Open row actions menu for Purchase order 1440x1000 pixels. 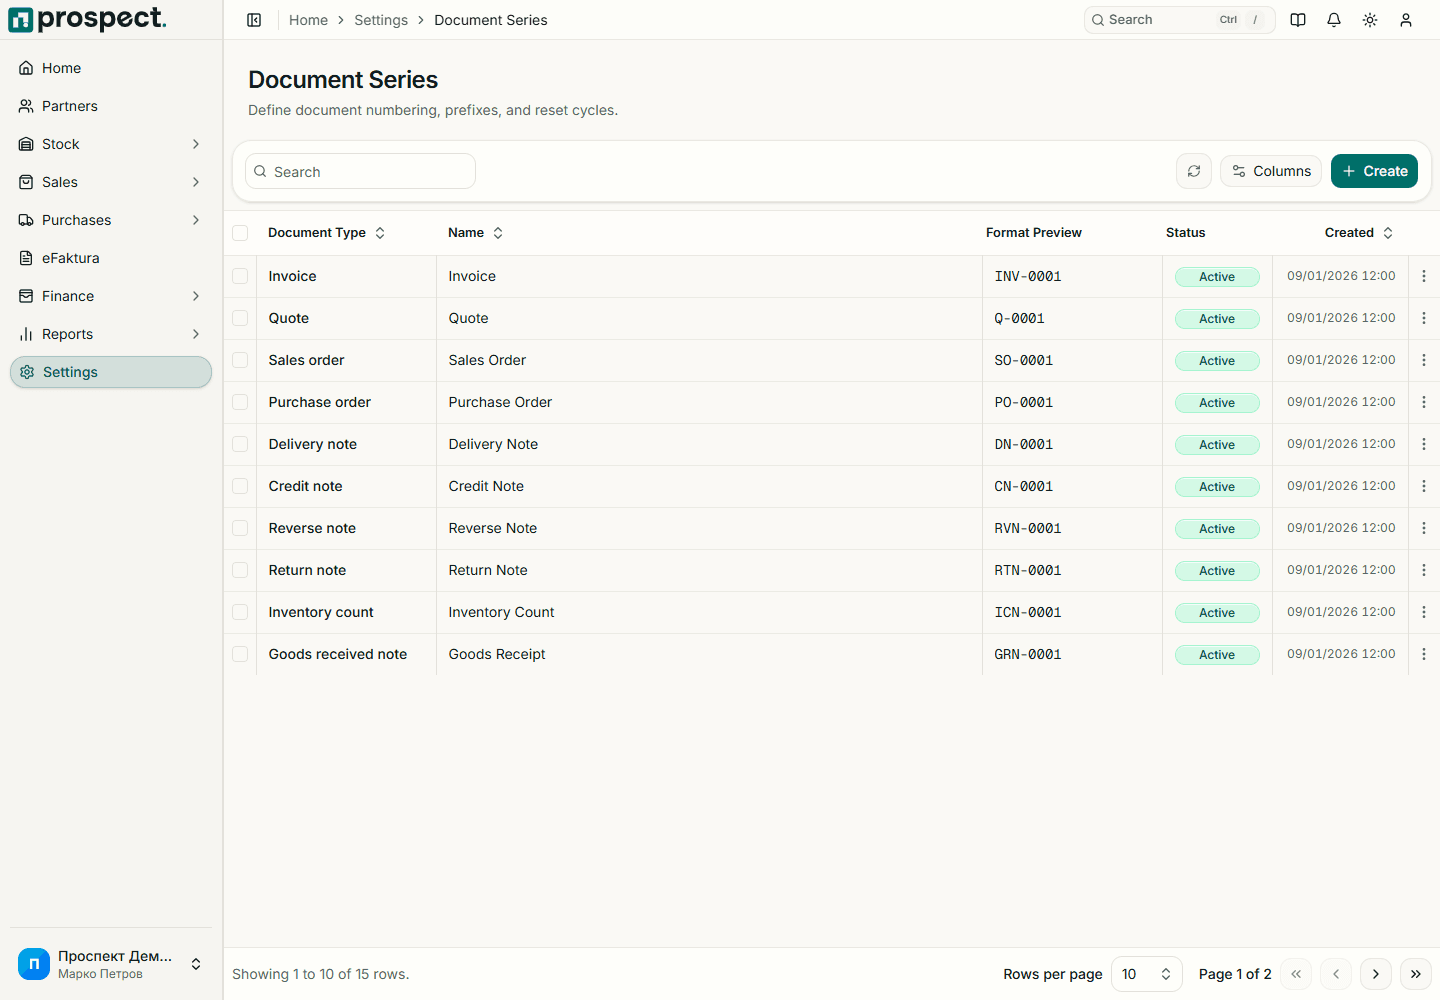1424,402
